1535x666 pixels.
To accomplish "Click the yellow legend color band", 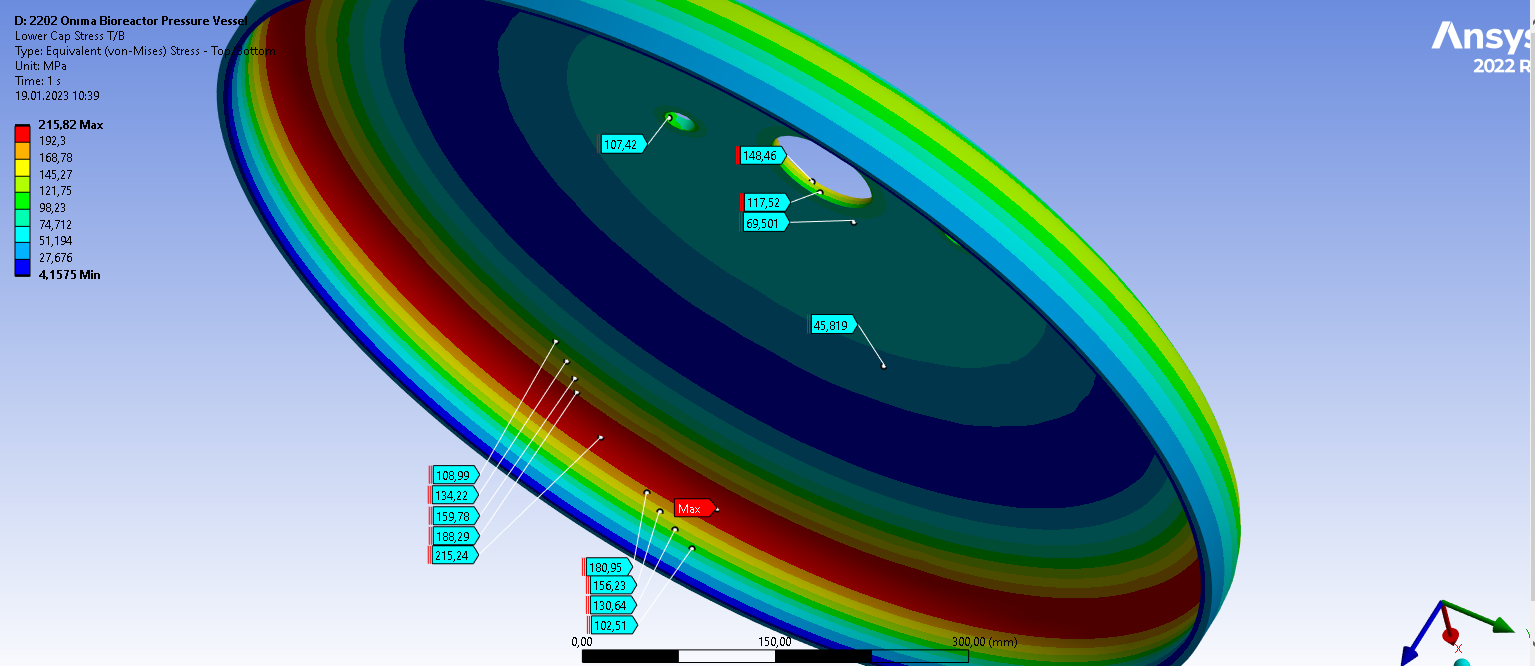I will (21, 167).
